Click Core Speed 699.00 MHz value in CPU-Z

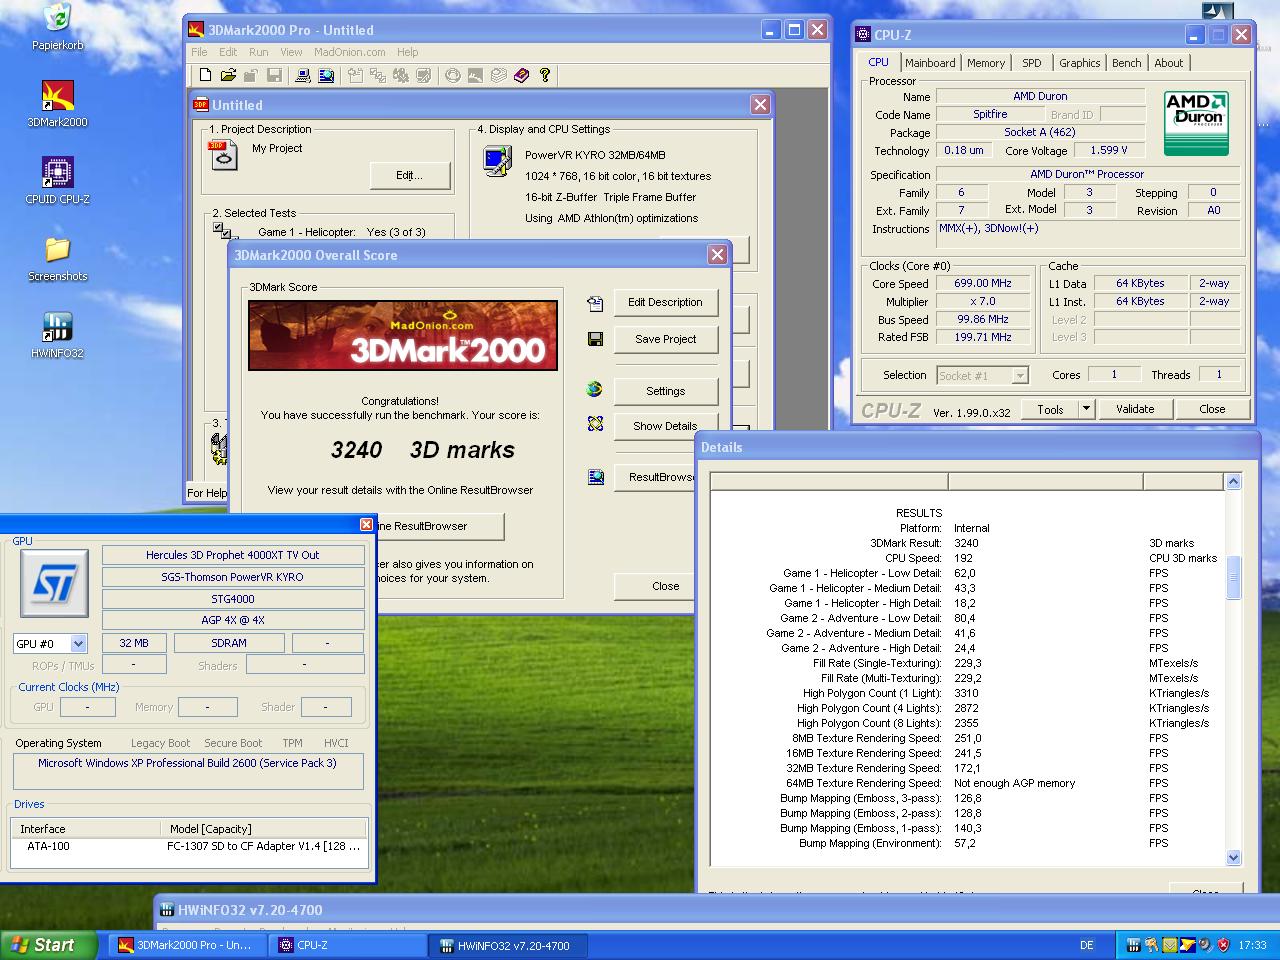tap(983, 283)
